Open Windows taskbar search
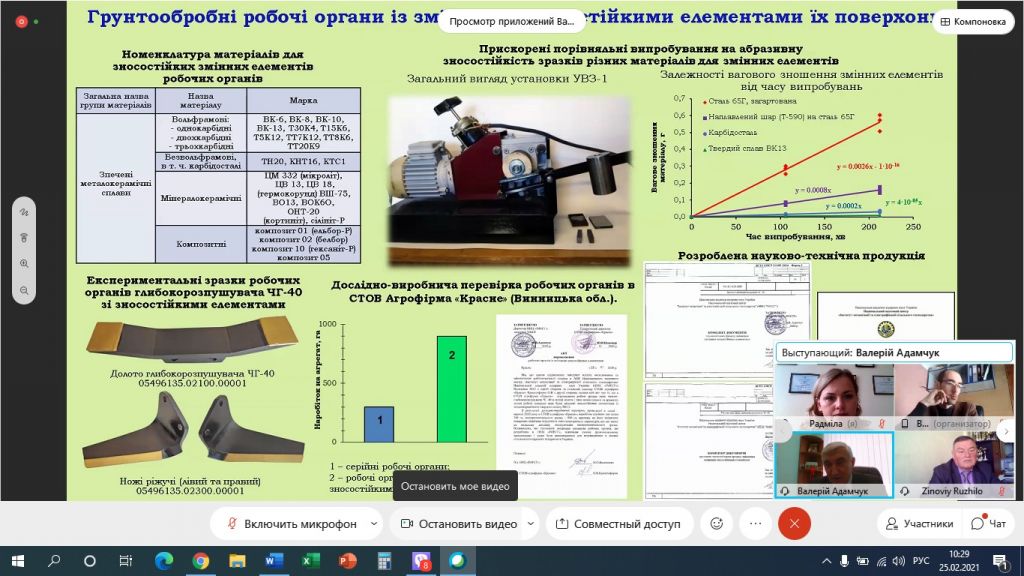 pos(54,561)
